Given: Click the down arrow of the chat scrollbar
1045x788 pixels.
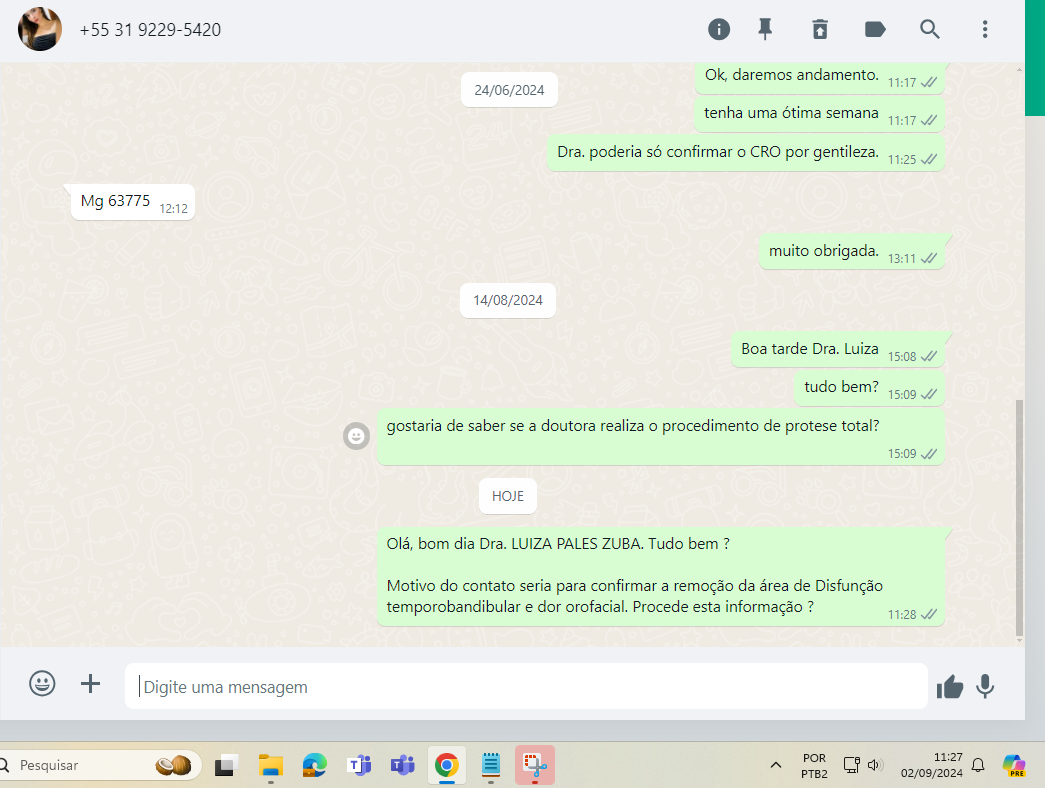Looking at the screenshot, I should tap(1019, 641).
